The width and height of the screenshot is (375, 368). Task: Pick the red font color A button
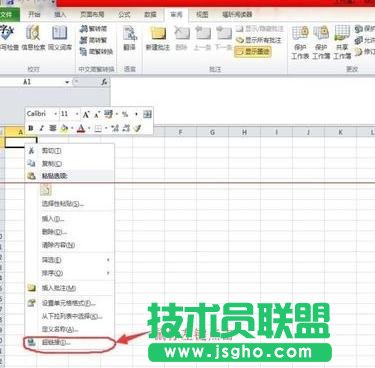click(81, 128)
